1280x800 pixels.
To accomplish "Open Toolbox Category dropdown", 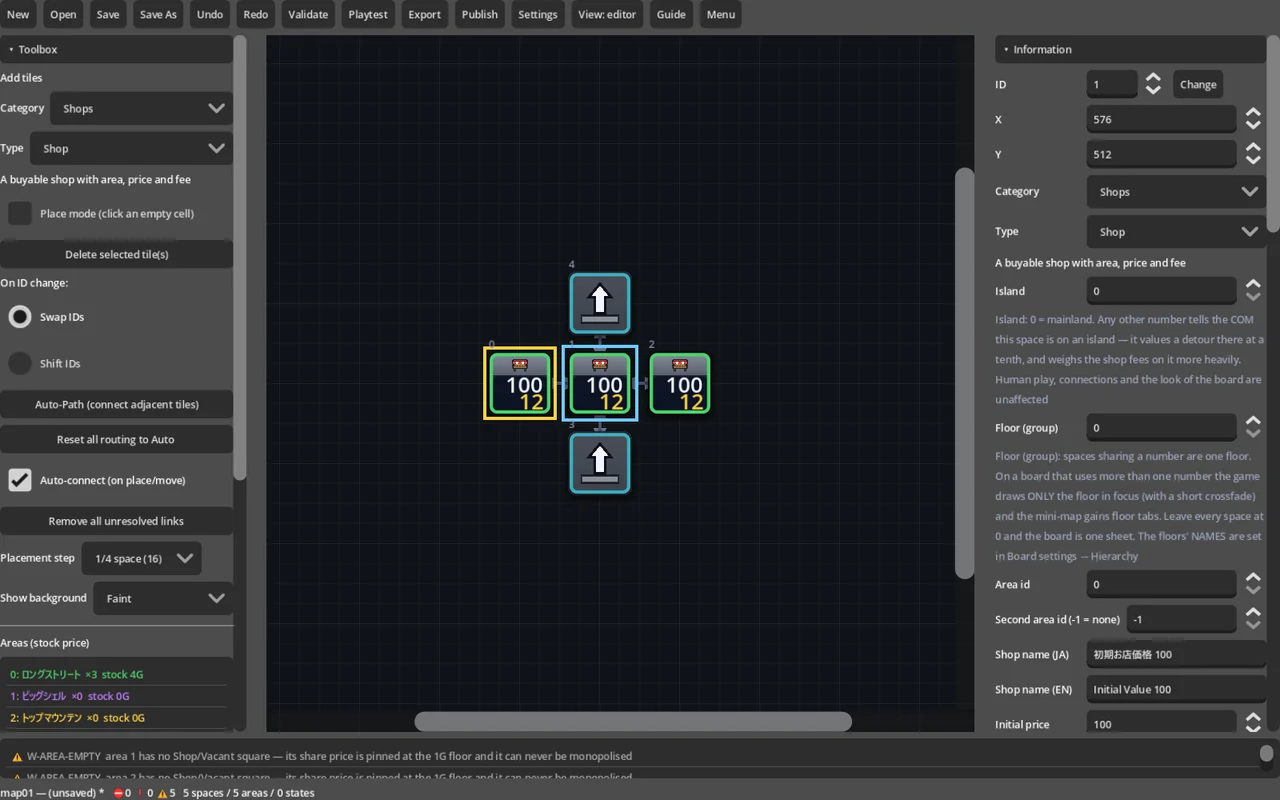I will (x=142, y=108).
